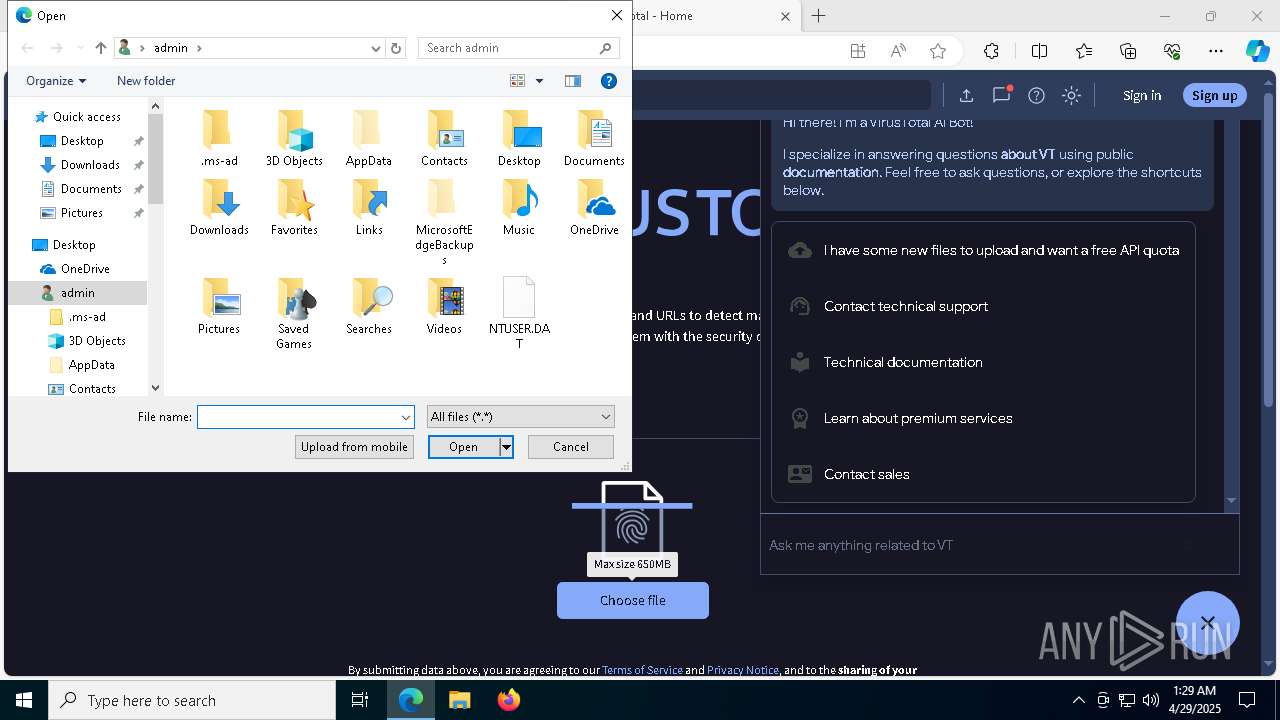Click Upload from mobile button

point(354,447)
